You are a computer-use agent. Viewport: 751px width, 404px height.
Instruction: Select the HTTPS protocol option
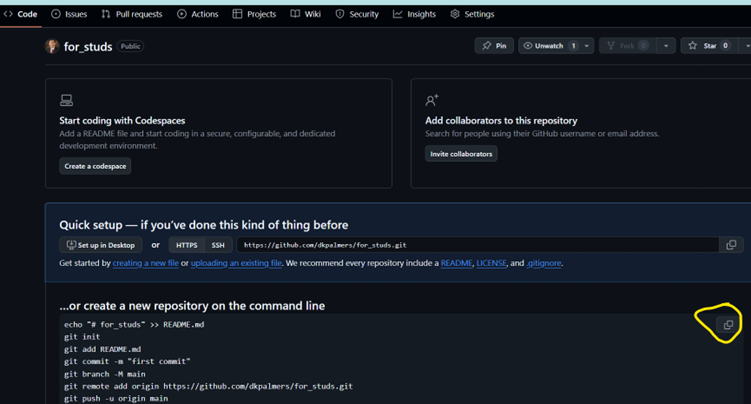pos(186,245)
